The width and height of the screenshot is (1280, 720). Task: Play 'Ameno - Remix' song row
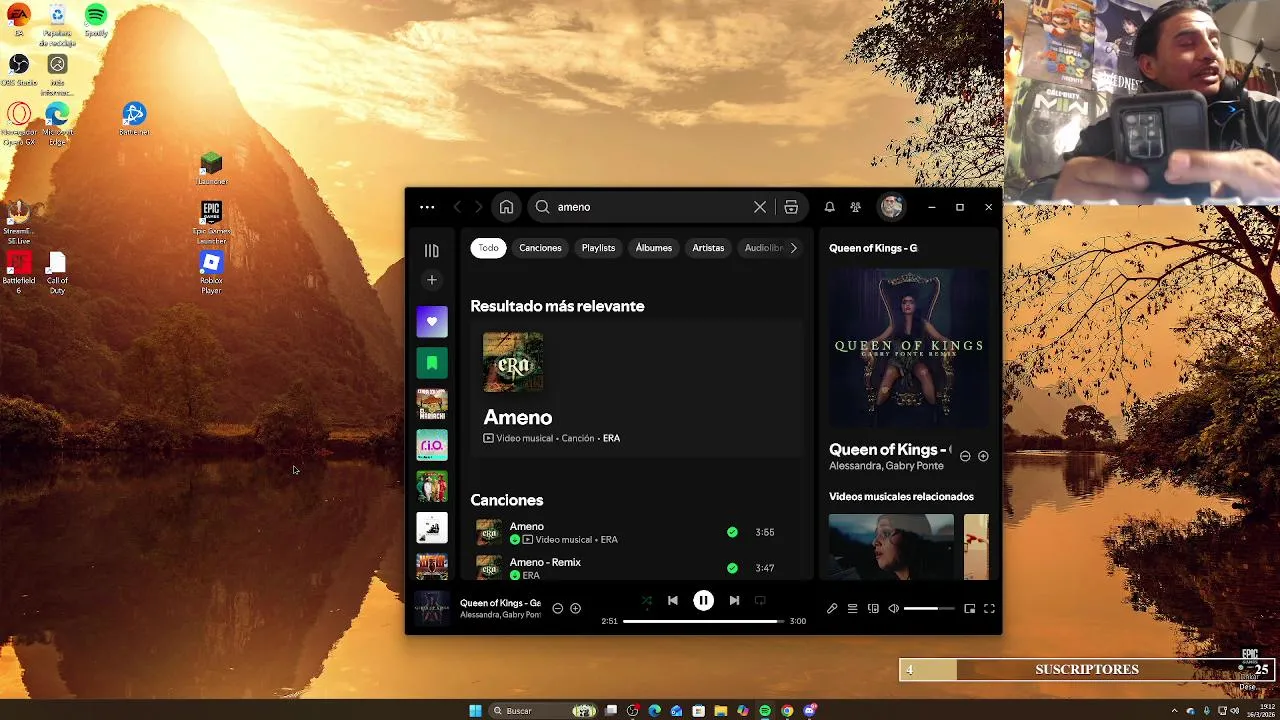637,568
